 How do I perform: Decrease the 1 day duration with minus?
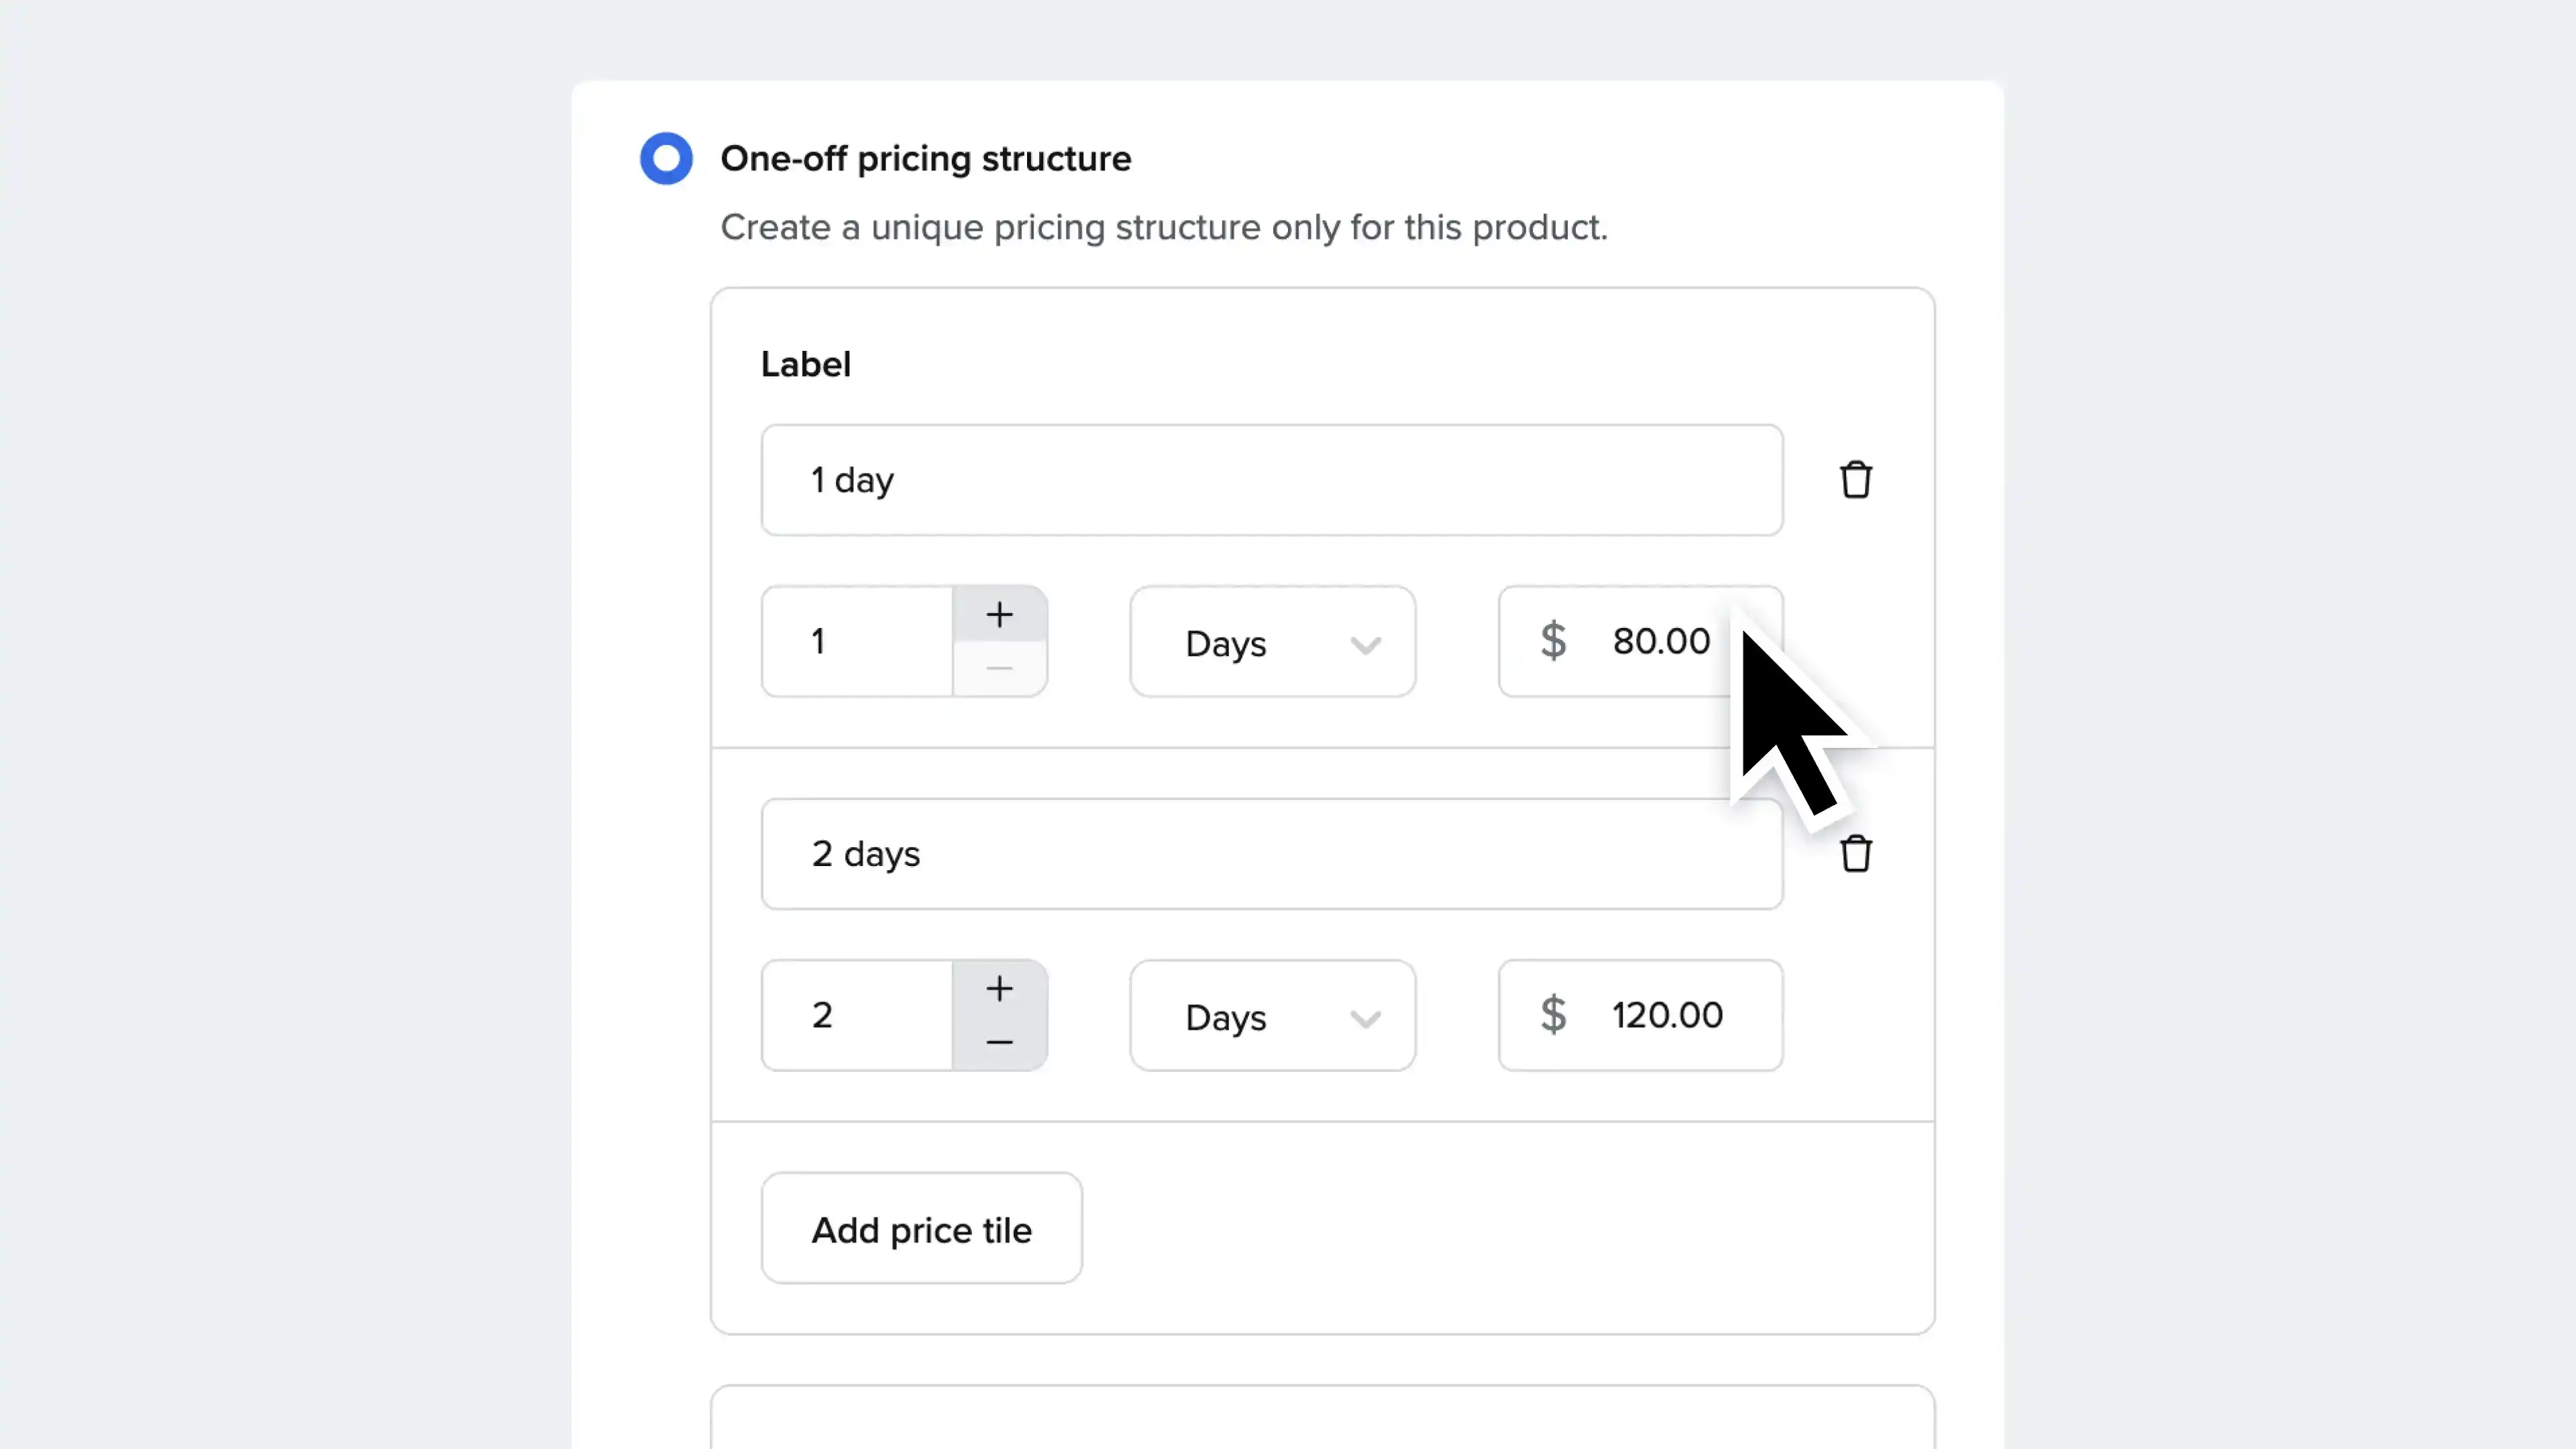coord(999,668)
